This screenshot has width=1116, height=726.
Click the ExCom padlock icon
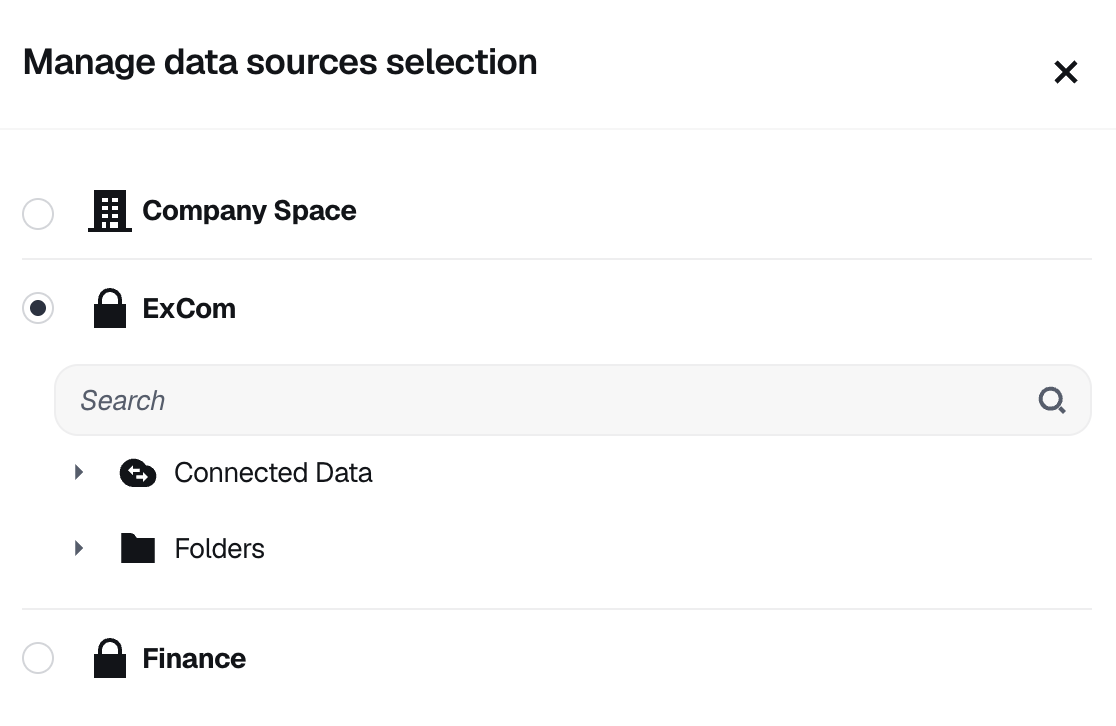coord(110,308)
